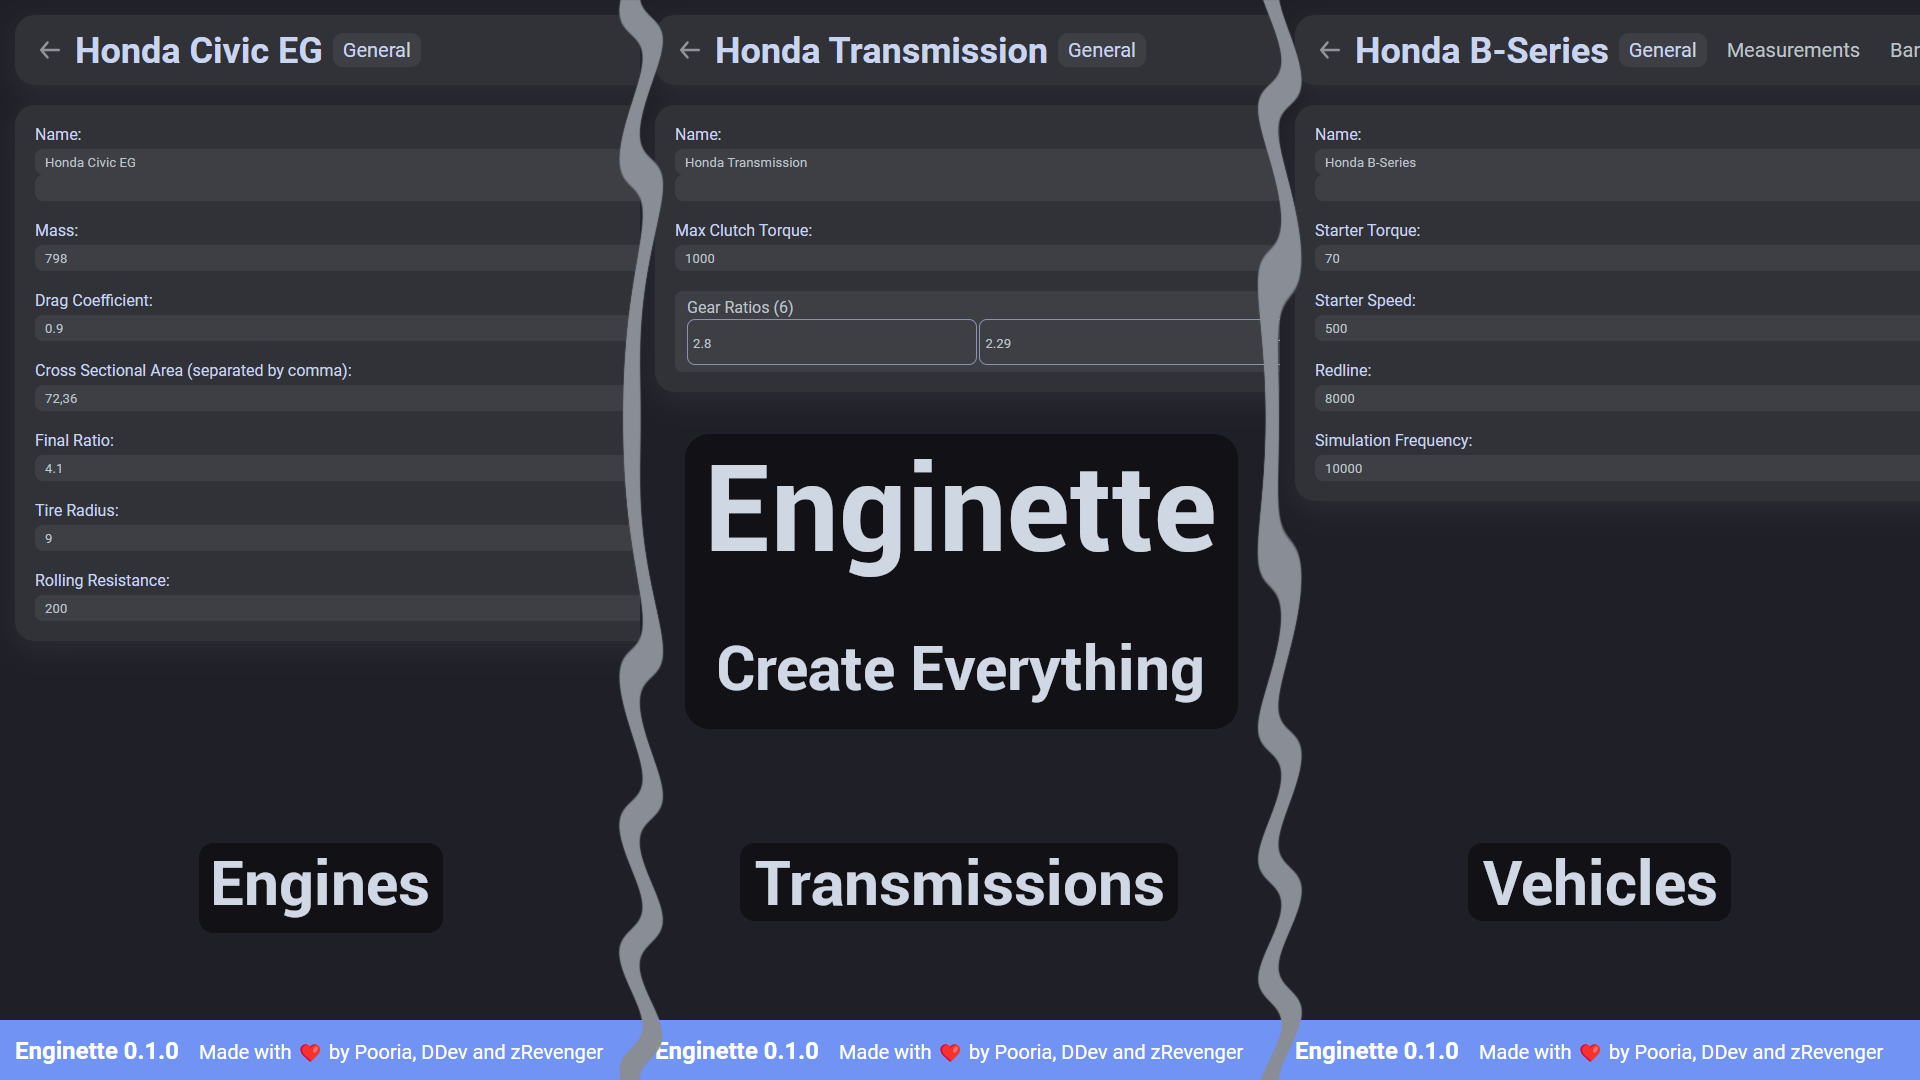Click the Honda Civic EG name field
The image size is (1920, 1080).
330,163
